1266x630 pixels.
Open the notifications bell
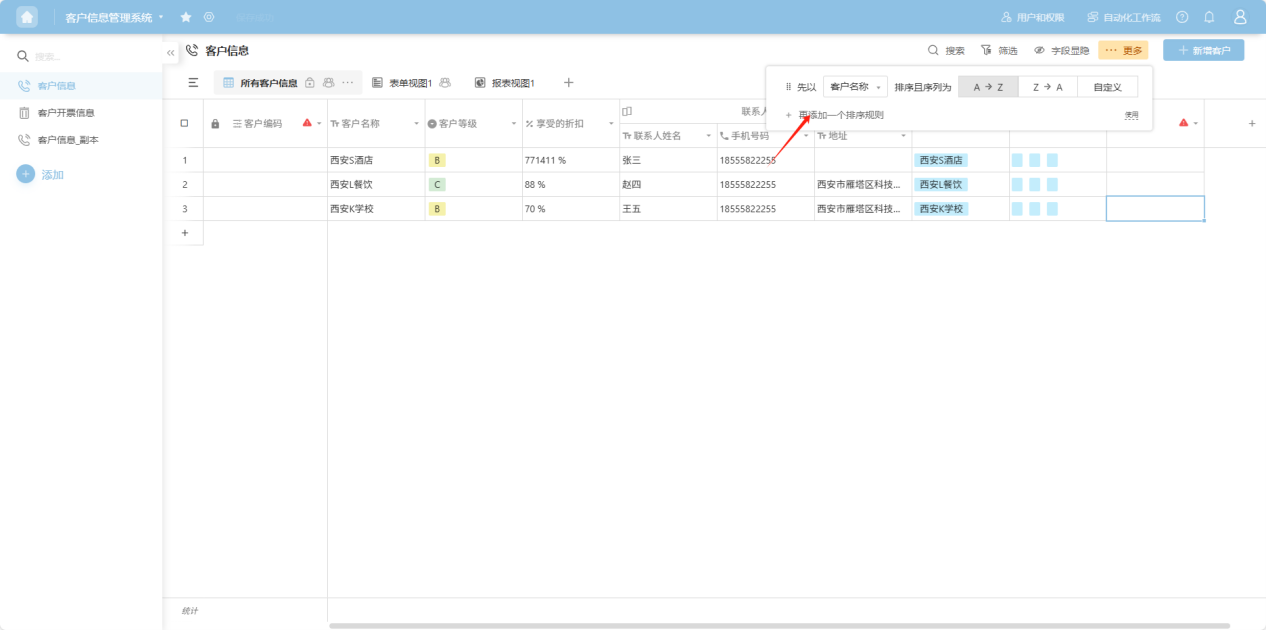[1209, 17]
